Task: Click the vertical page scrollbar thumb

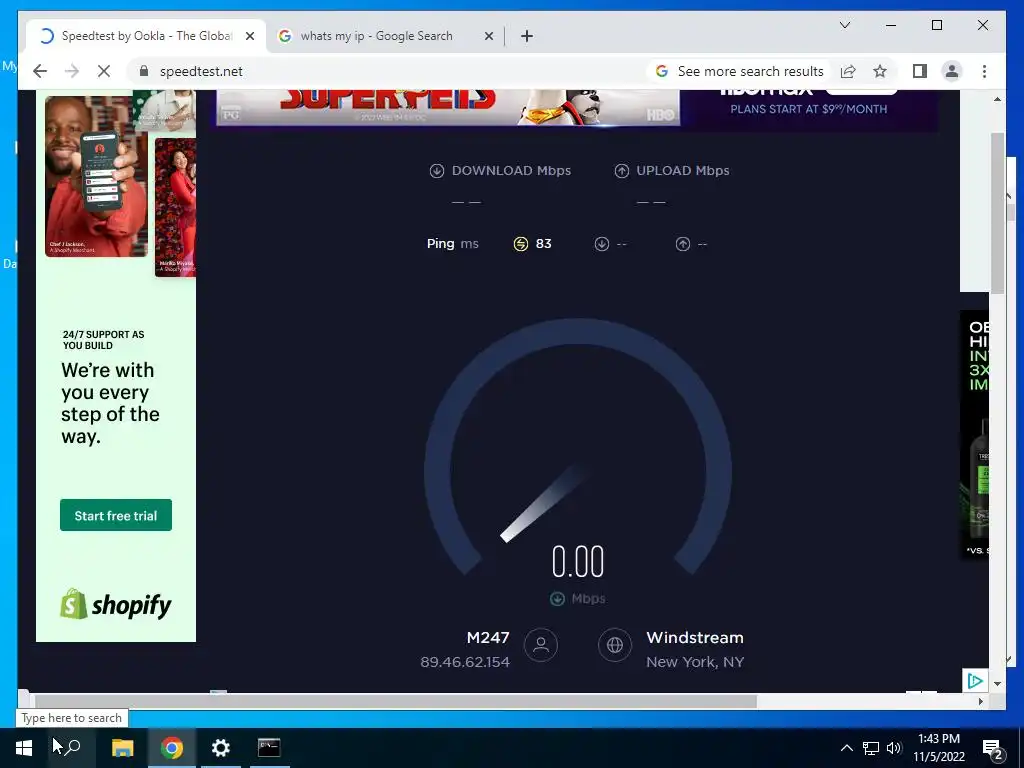Action: (x=997, y=212)
